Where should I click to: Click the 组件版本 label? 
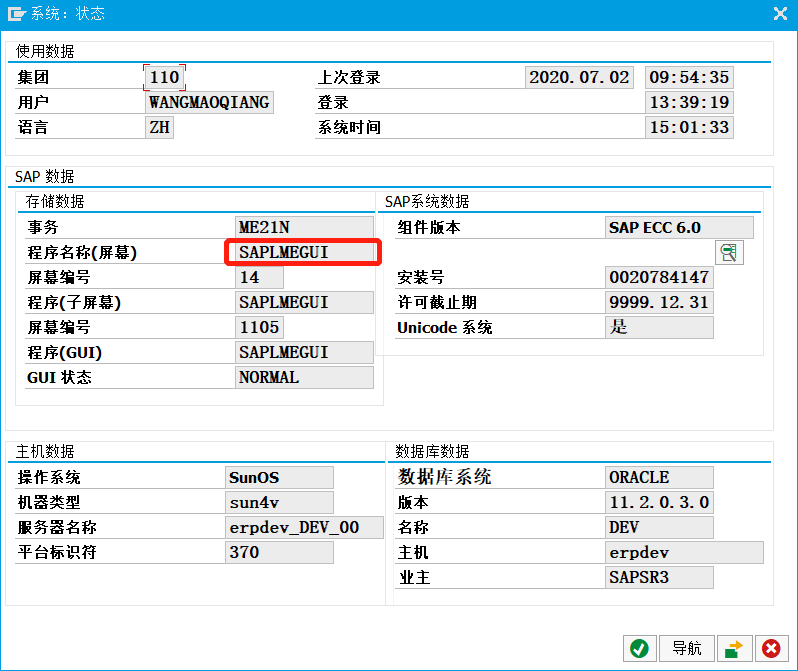(429, 227)
